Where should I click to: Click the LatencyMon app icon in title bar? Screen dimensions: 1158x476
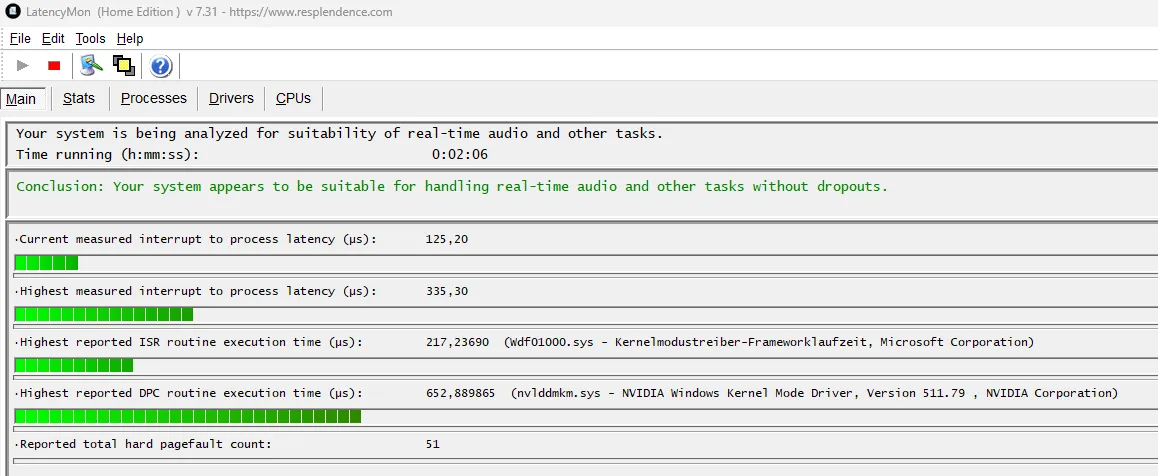(13, 12)
